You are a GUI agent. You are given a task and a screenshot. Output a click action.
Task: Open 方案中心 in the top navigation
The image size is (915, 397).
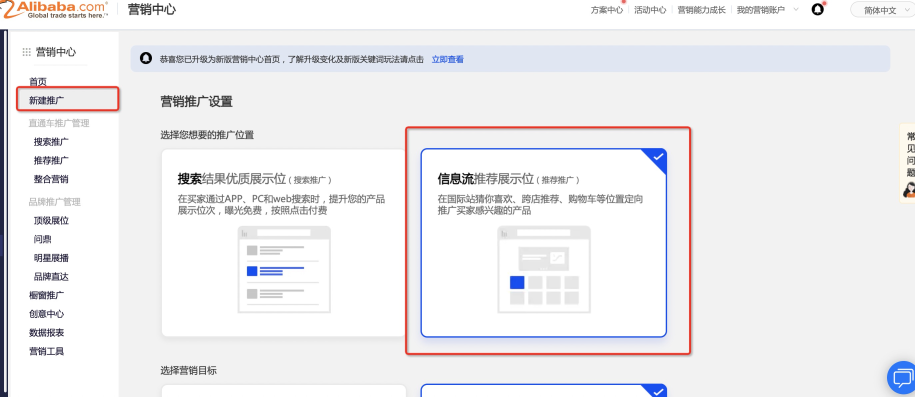point(607,10)
